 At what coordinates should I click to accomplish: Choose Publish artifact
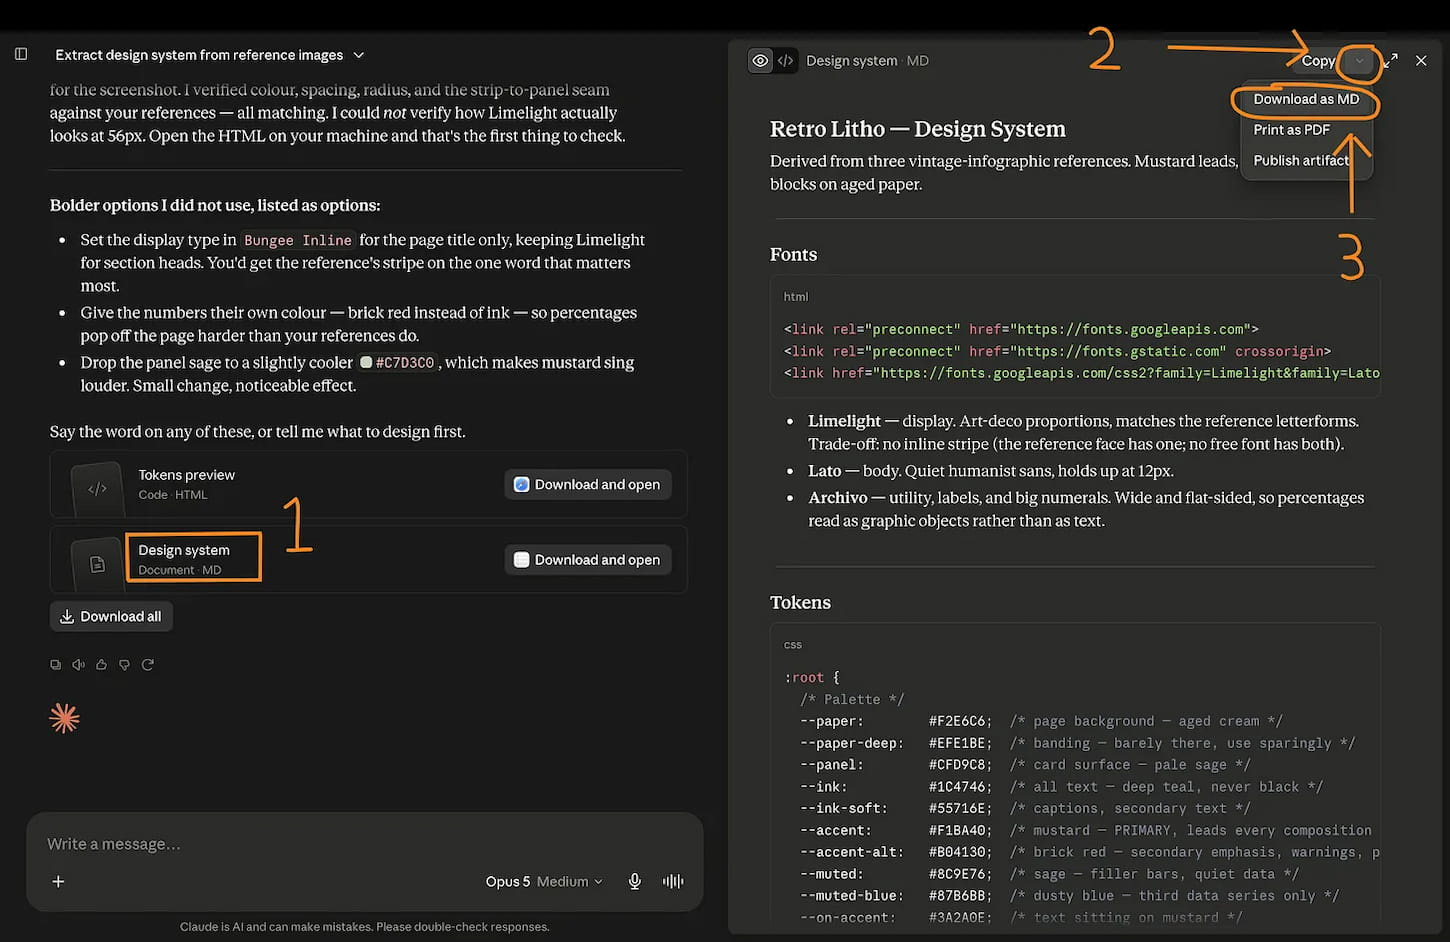[x=1301, y=160]
